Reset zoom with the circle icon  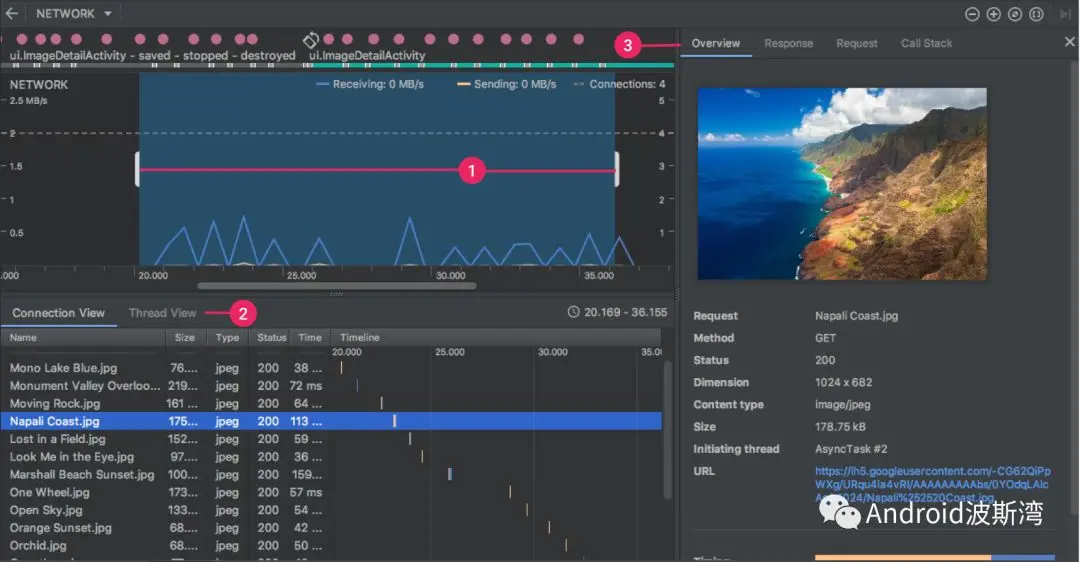(1015, 14)
